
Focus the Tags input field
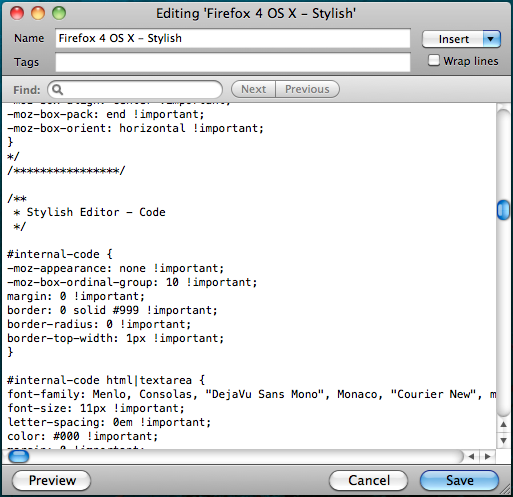233,62
